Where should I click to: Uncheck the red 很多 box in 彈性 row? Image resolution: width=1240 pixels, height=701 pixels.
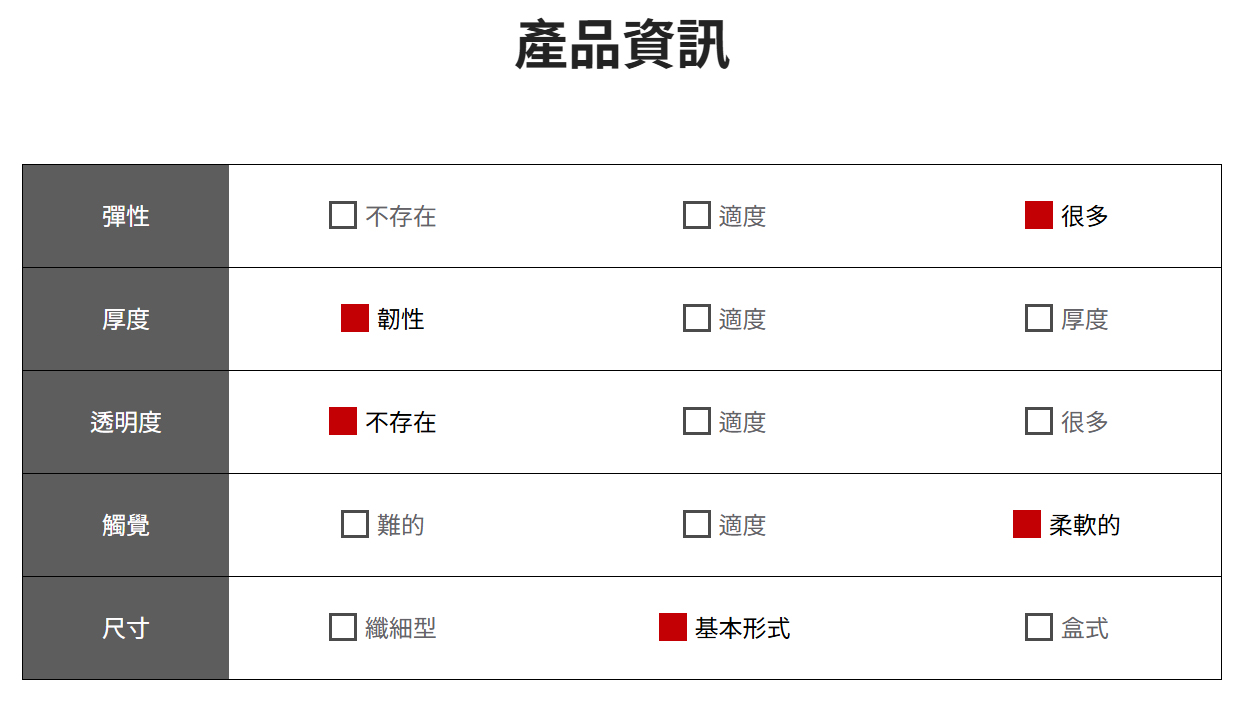click(1039, 215)
